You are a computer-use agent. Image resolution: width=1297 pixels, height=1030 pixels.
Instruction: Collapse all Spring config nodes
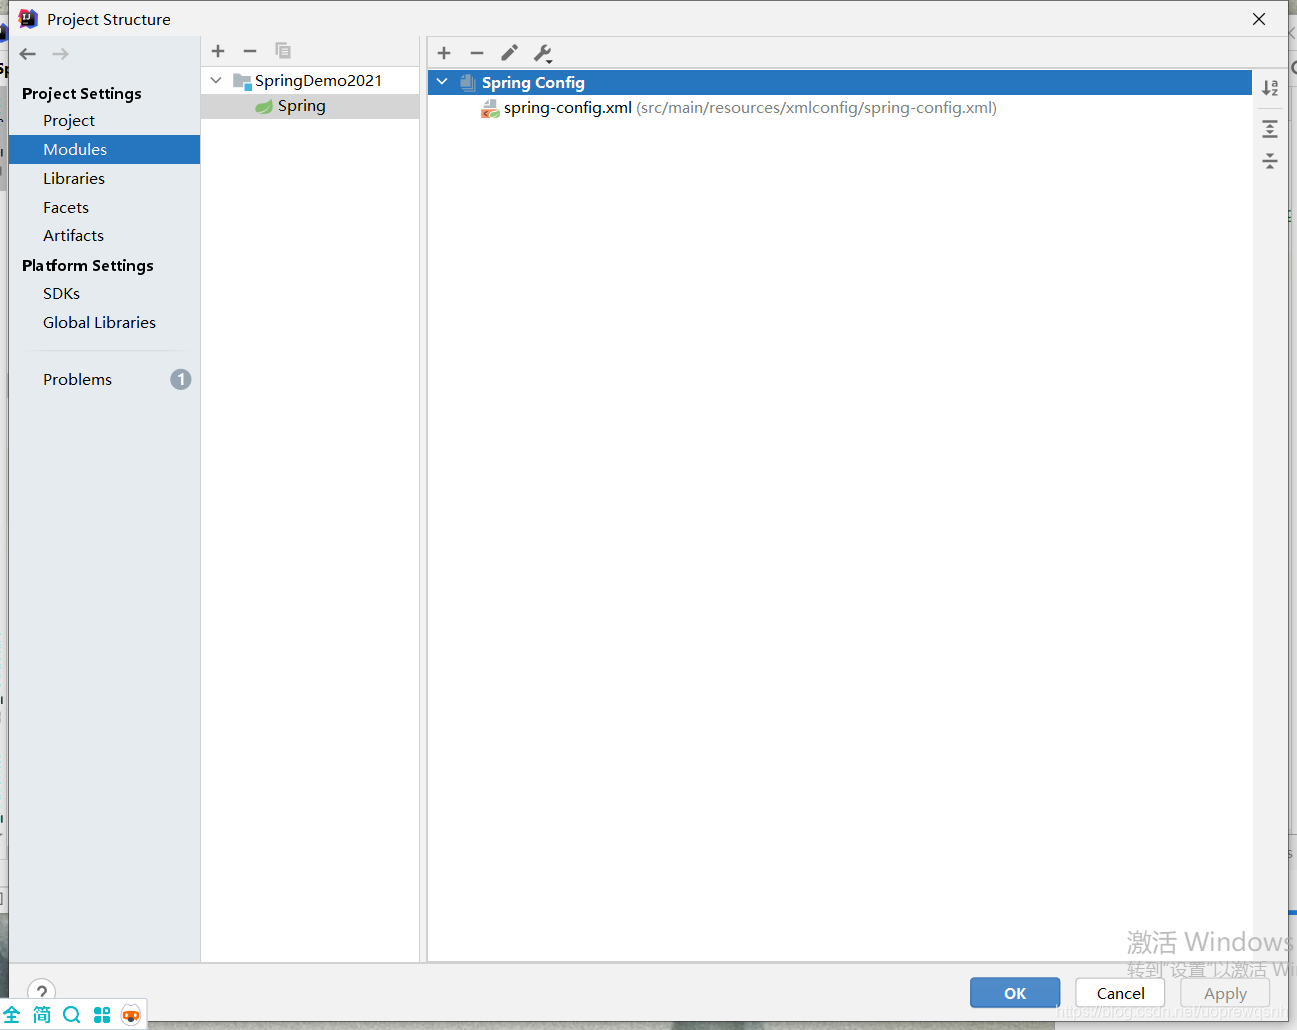pos(1270,161)
